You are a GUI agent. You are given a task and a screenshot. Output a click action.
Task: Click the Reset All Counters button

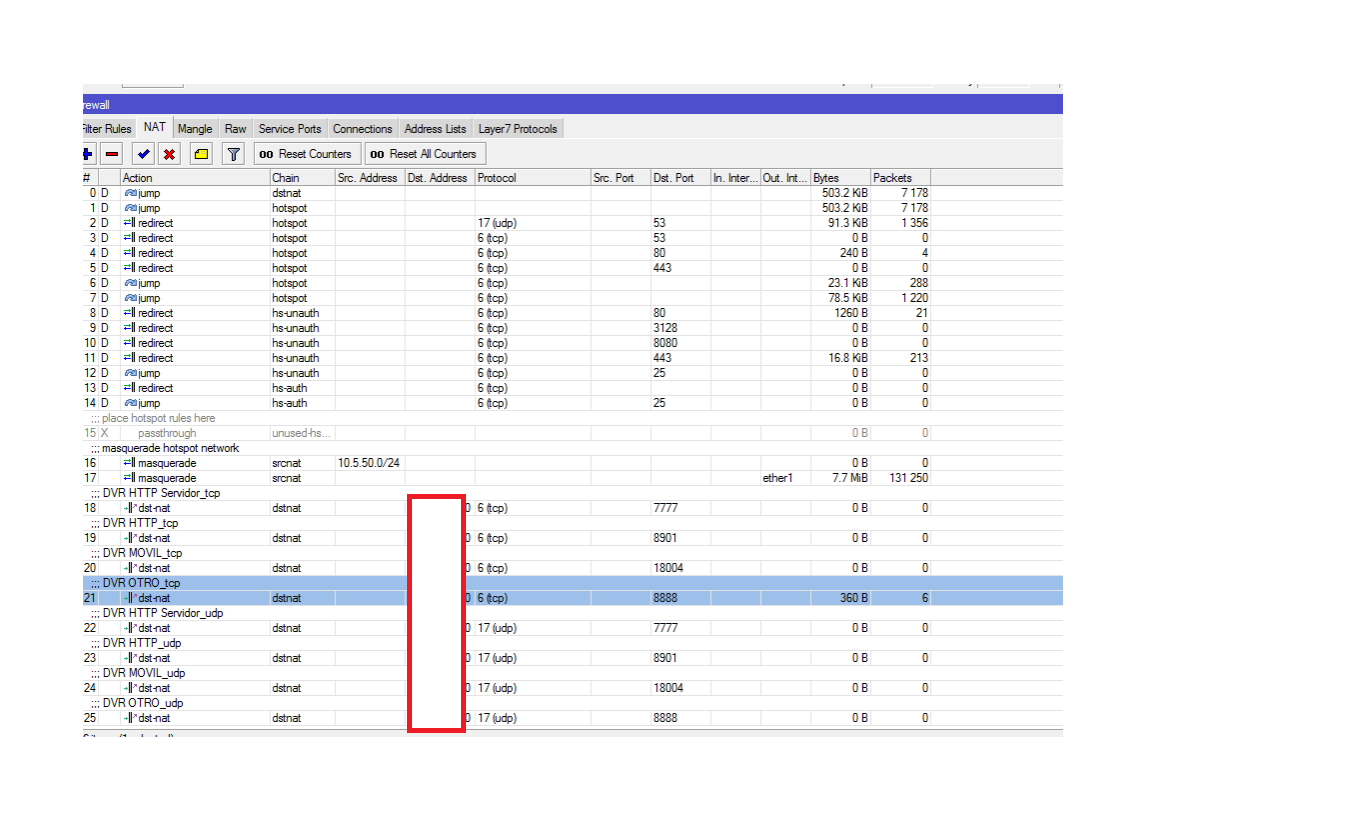coord(425,154)
